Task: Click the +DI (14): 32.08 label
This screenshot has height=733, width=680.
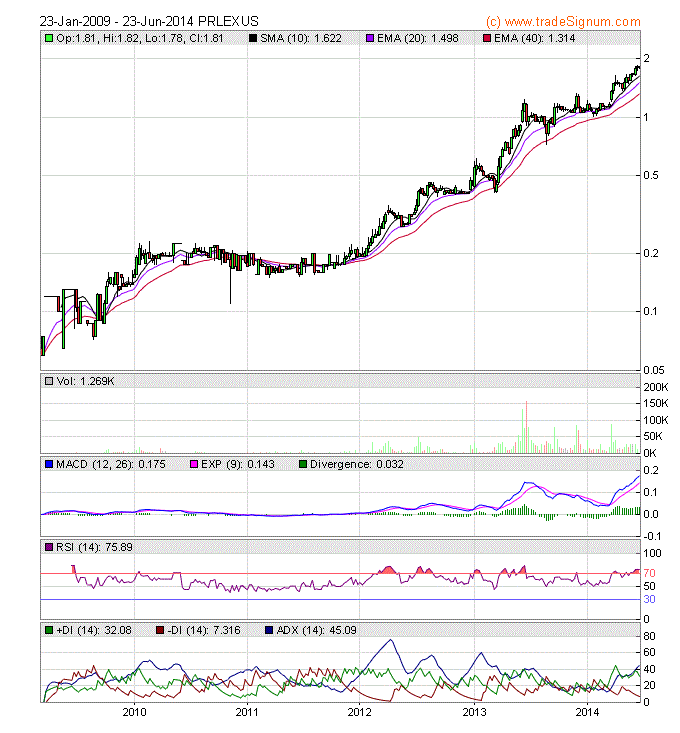Action: 94,630
